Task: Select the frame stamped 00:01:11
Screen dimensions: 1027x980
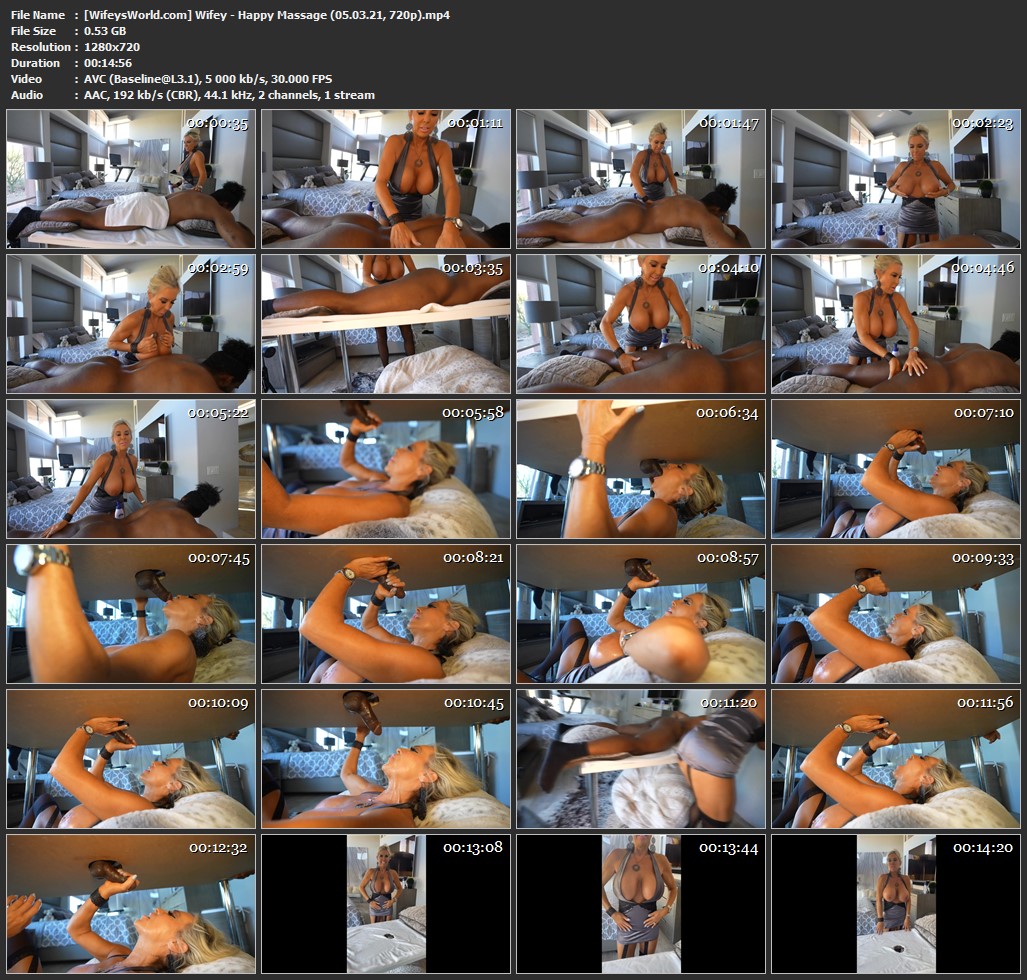Action: pyautogui.click(x=386, y=179)
